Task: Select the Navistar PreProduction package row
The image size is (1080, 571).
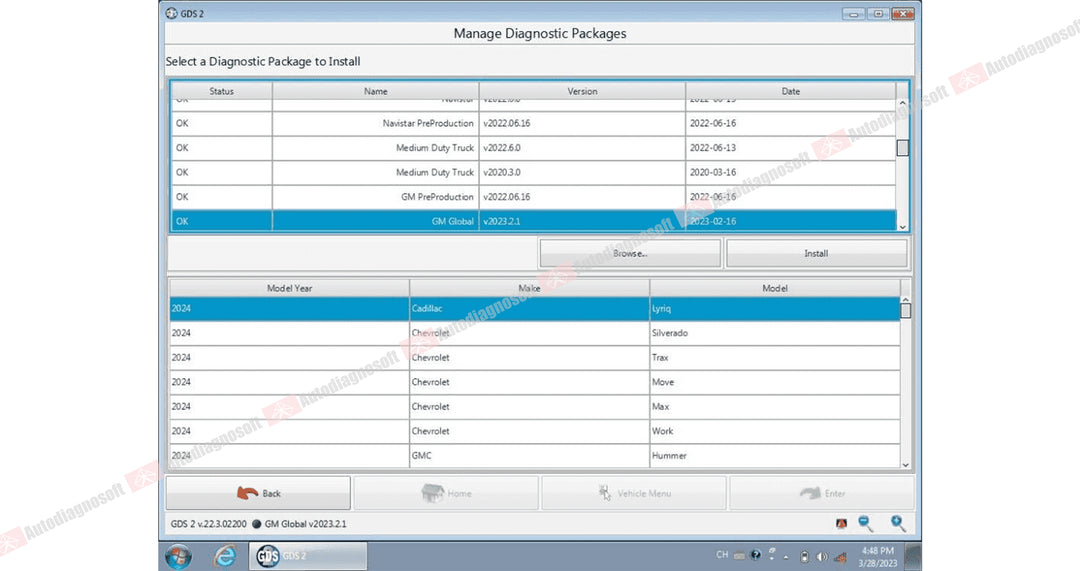Action: (x=533, y=123)
